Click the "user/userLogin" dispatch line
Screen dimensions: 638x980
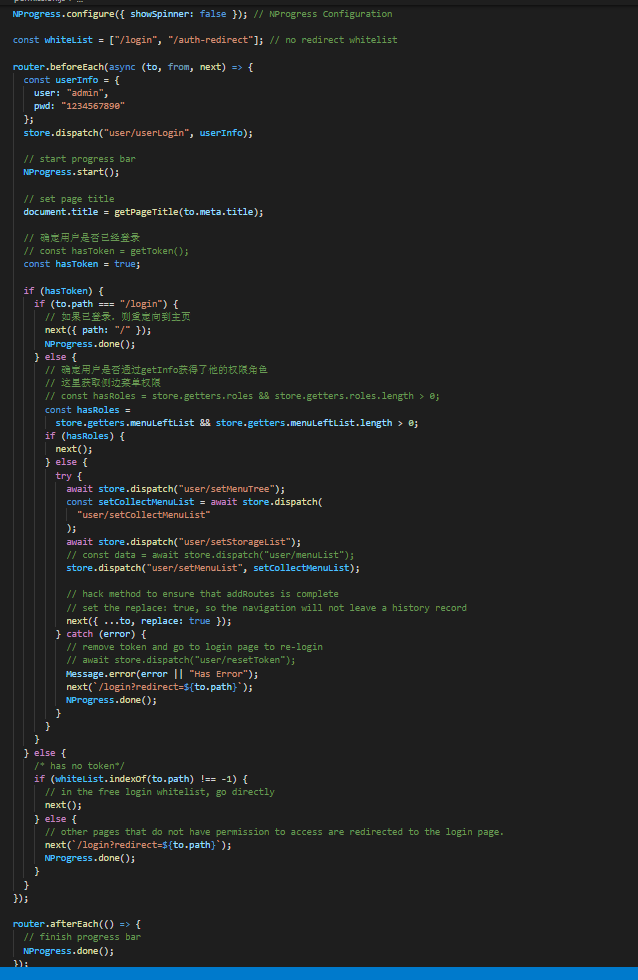coord(138,133)
